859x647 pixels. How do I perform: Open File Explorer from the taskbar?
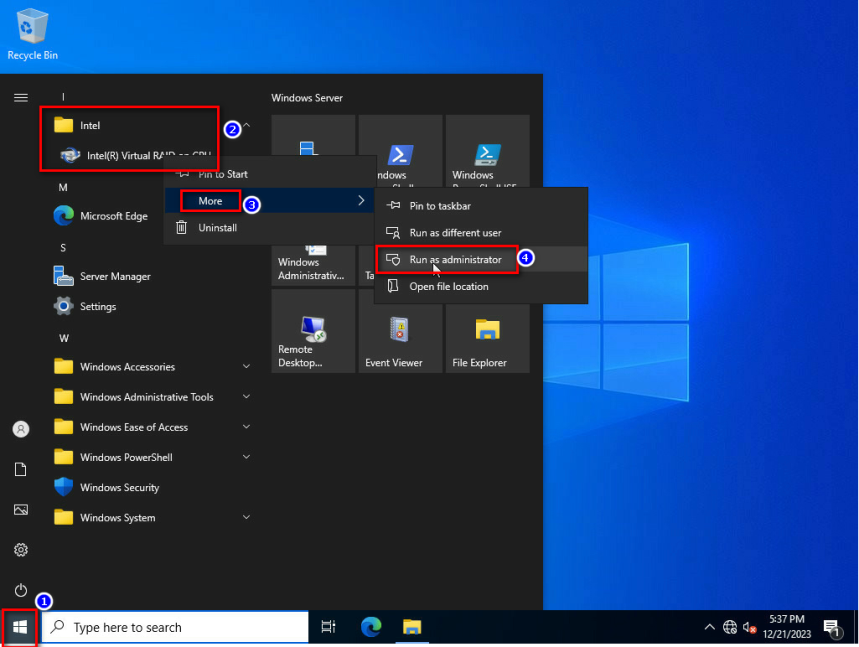pyautogui.click(x=412, y=627)
